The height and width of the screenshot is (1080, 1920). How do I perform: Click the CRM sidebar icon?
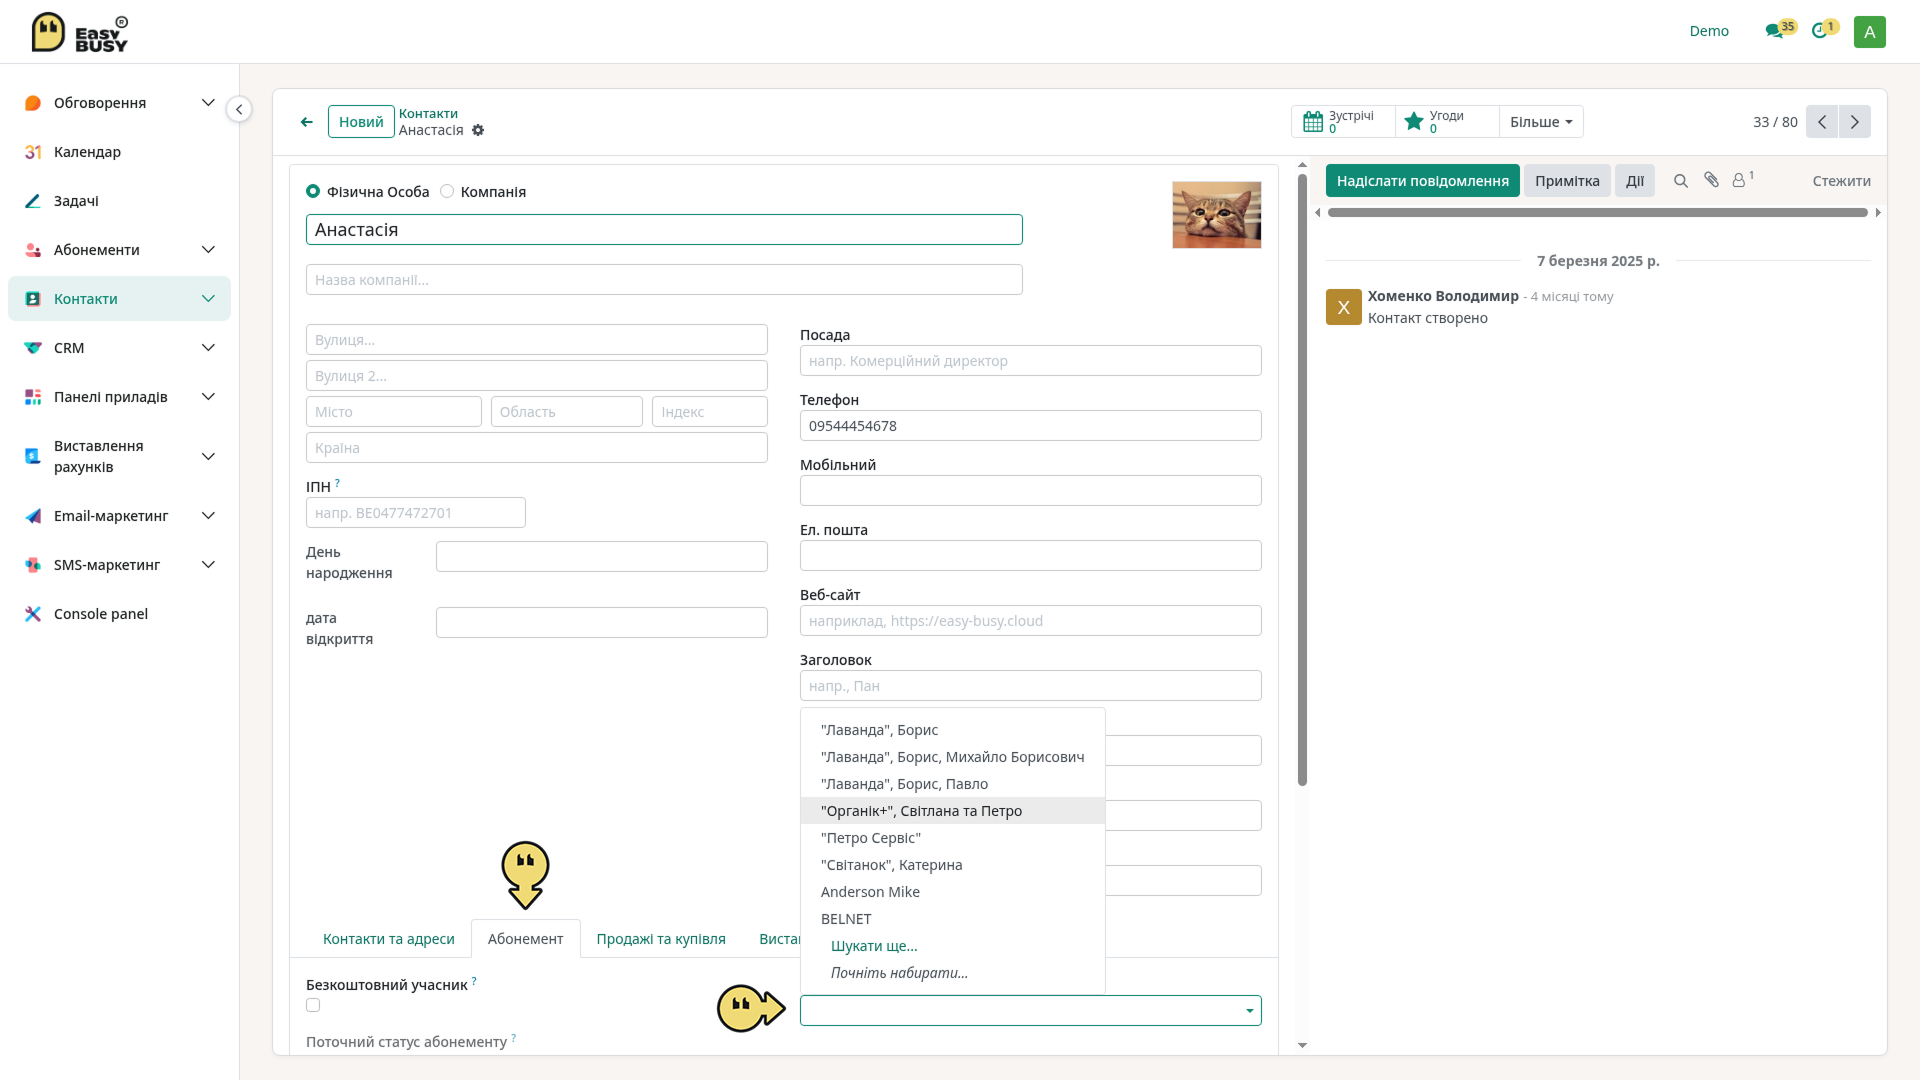click(33, 348)
